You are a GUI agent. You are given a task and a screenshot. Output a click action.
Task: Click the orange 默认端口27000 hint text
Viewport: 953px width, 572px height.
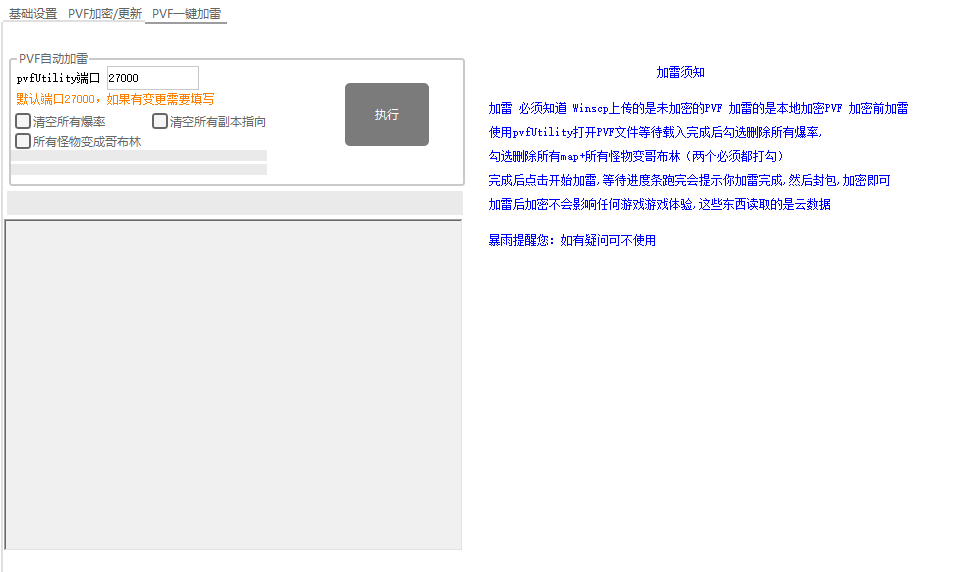click(x=115, y=99)
